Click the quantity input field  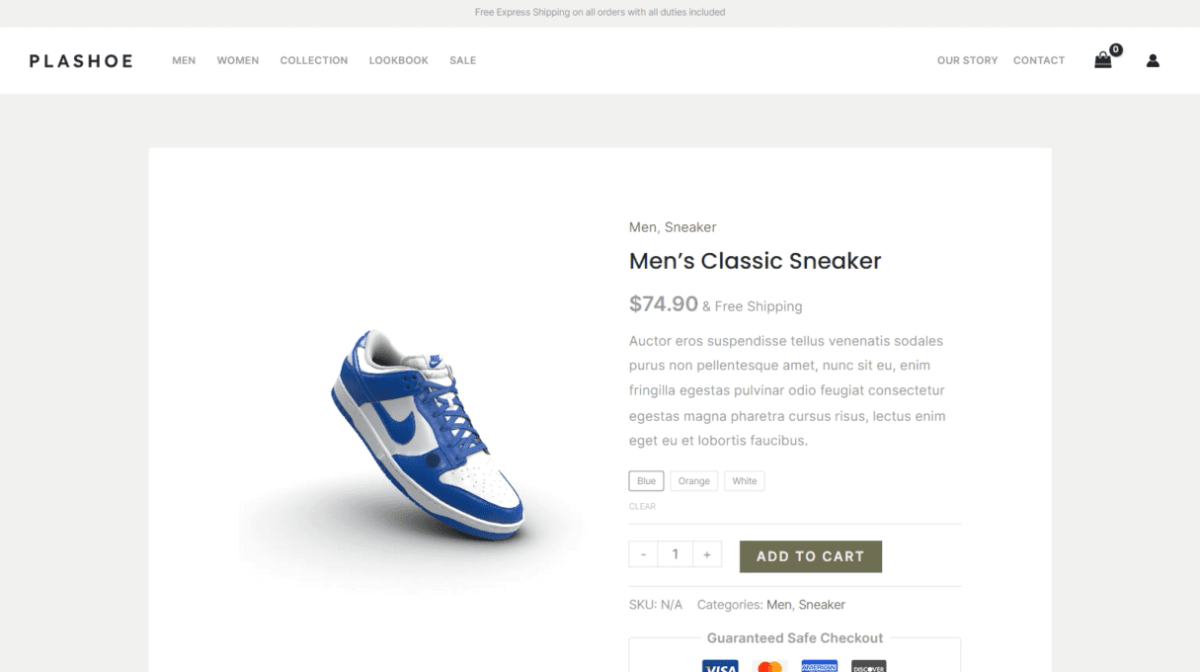click(675, 554)
